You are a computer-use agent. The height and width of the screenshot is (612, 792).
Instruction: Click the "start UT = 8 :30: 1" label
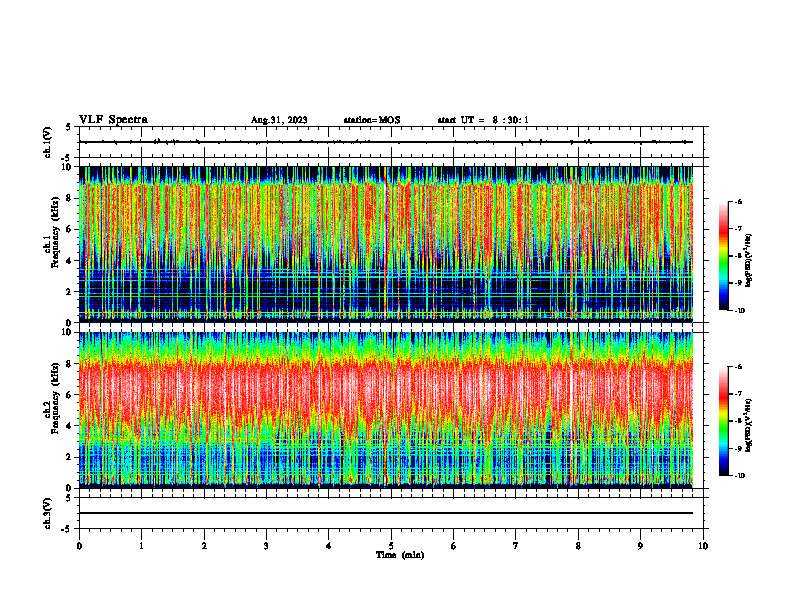pyautogui.click(x=483, y=120)
